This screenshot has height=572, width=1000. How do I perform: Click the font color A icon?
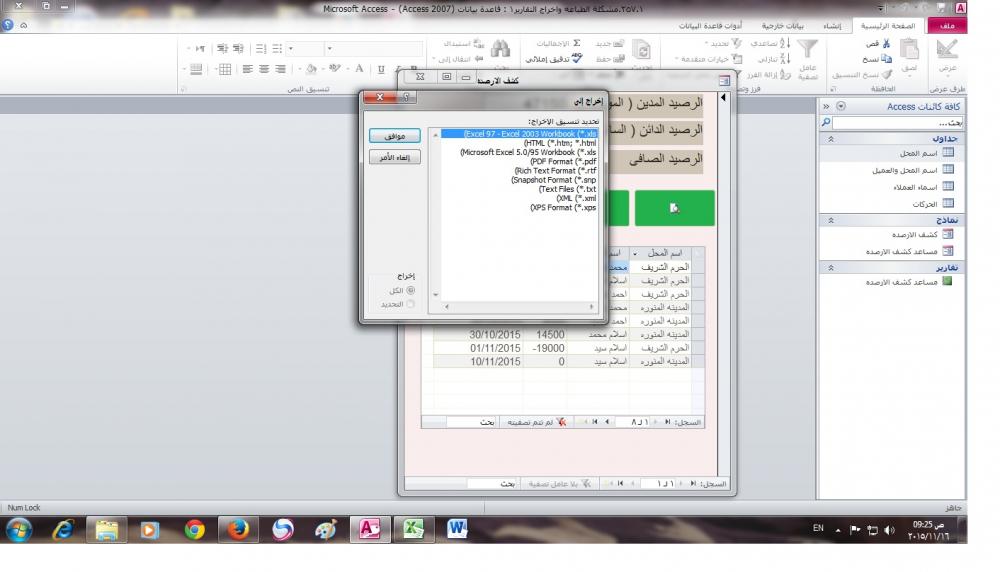pos(359,68)
